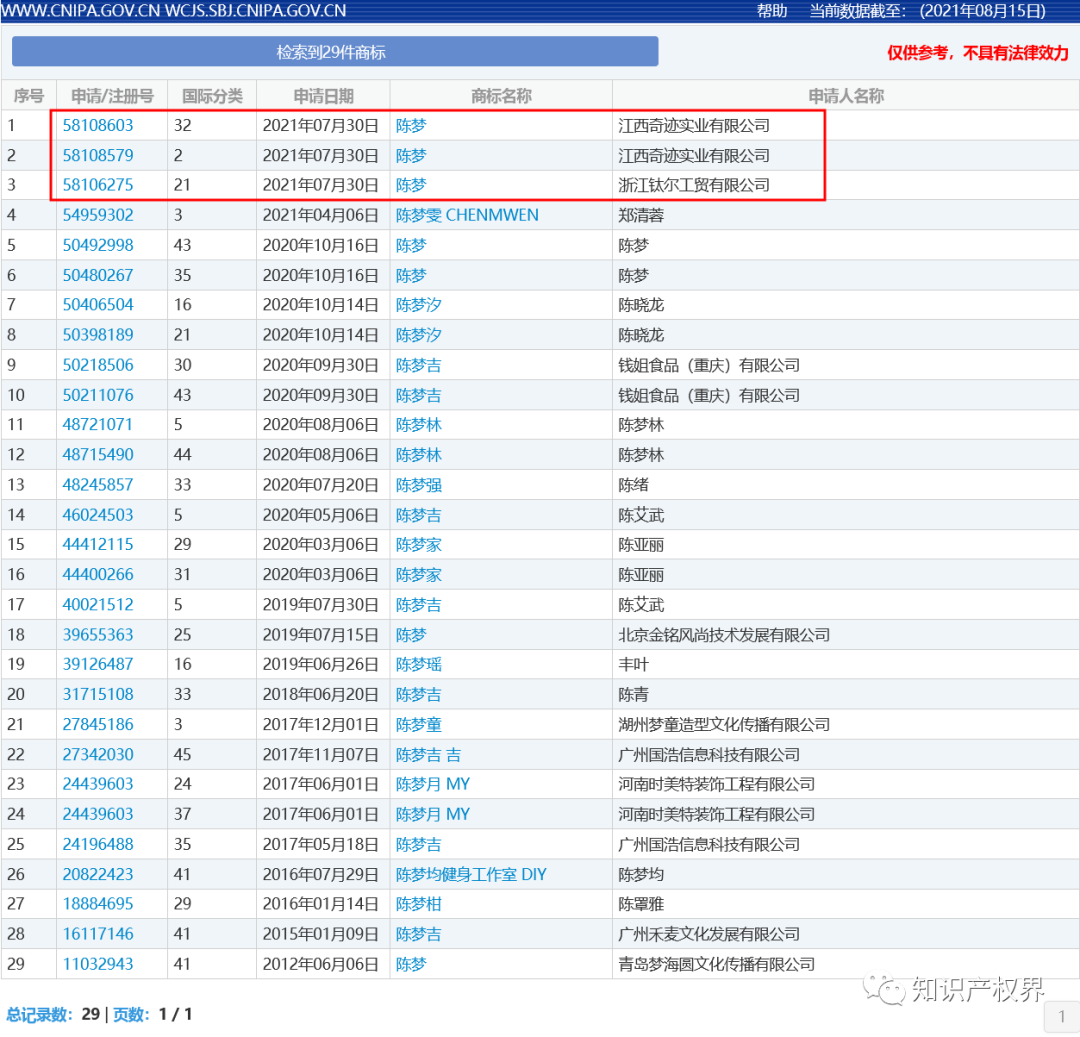Open registration number 58106275
This screenshot has width=1080, height=1037.
(x=98, y=185)
